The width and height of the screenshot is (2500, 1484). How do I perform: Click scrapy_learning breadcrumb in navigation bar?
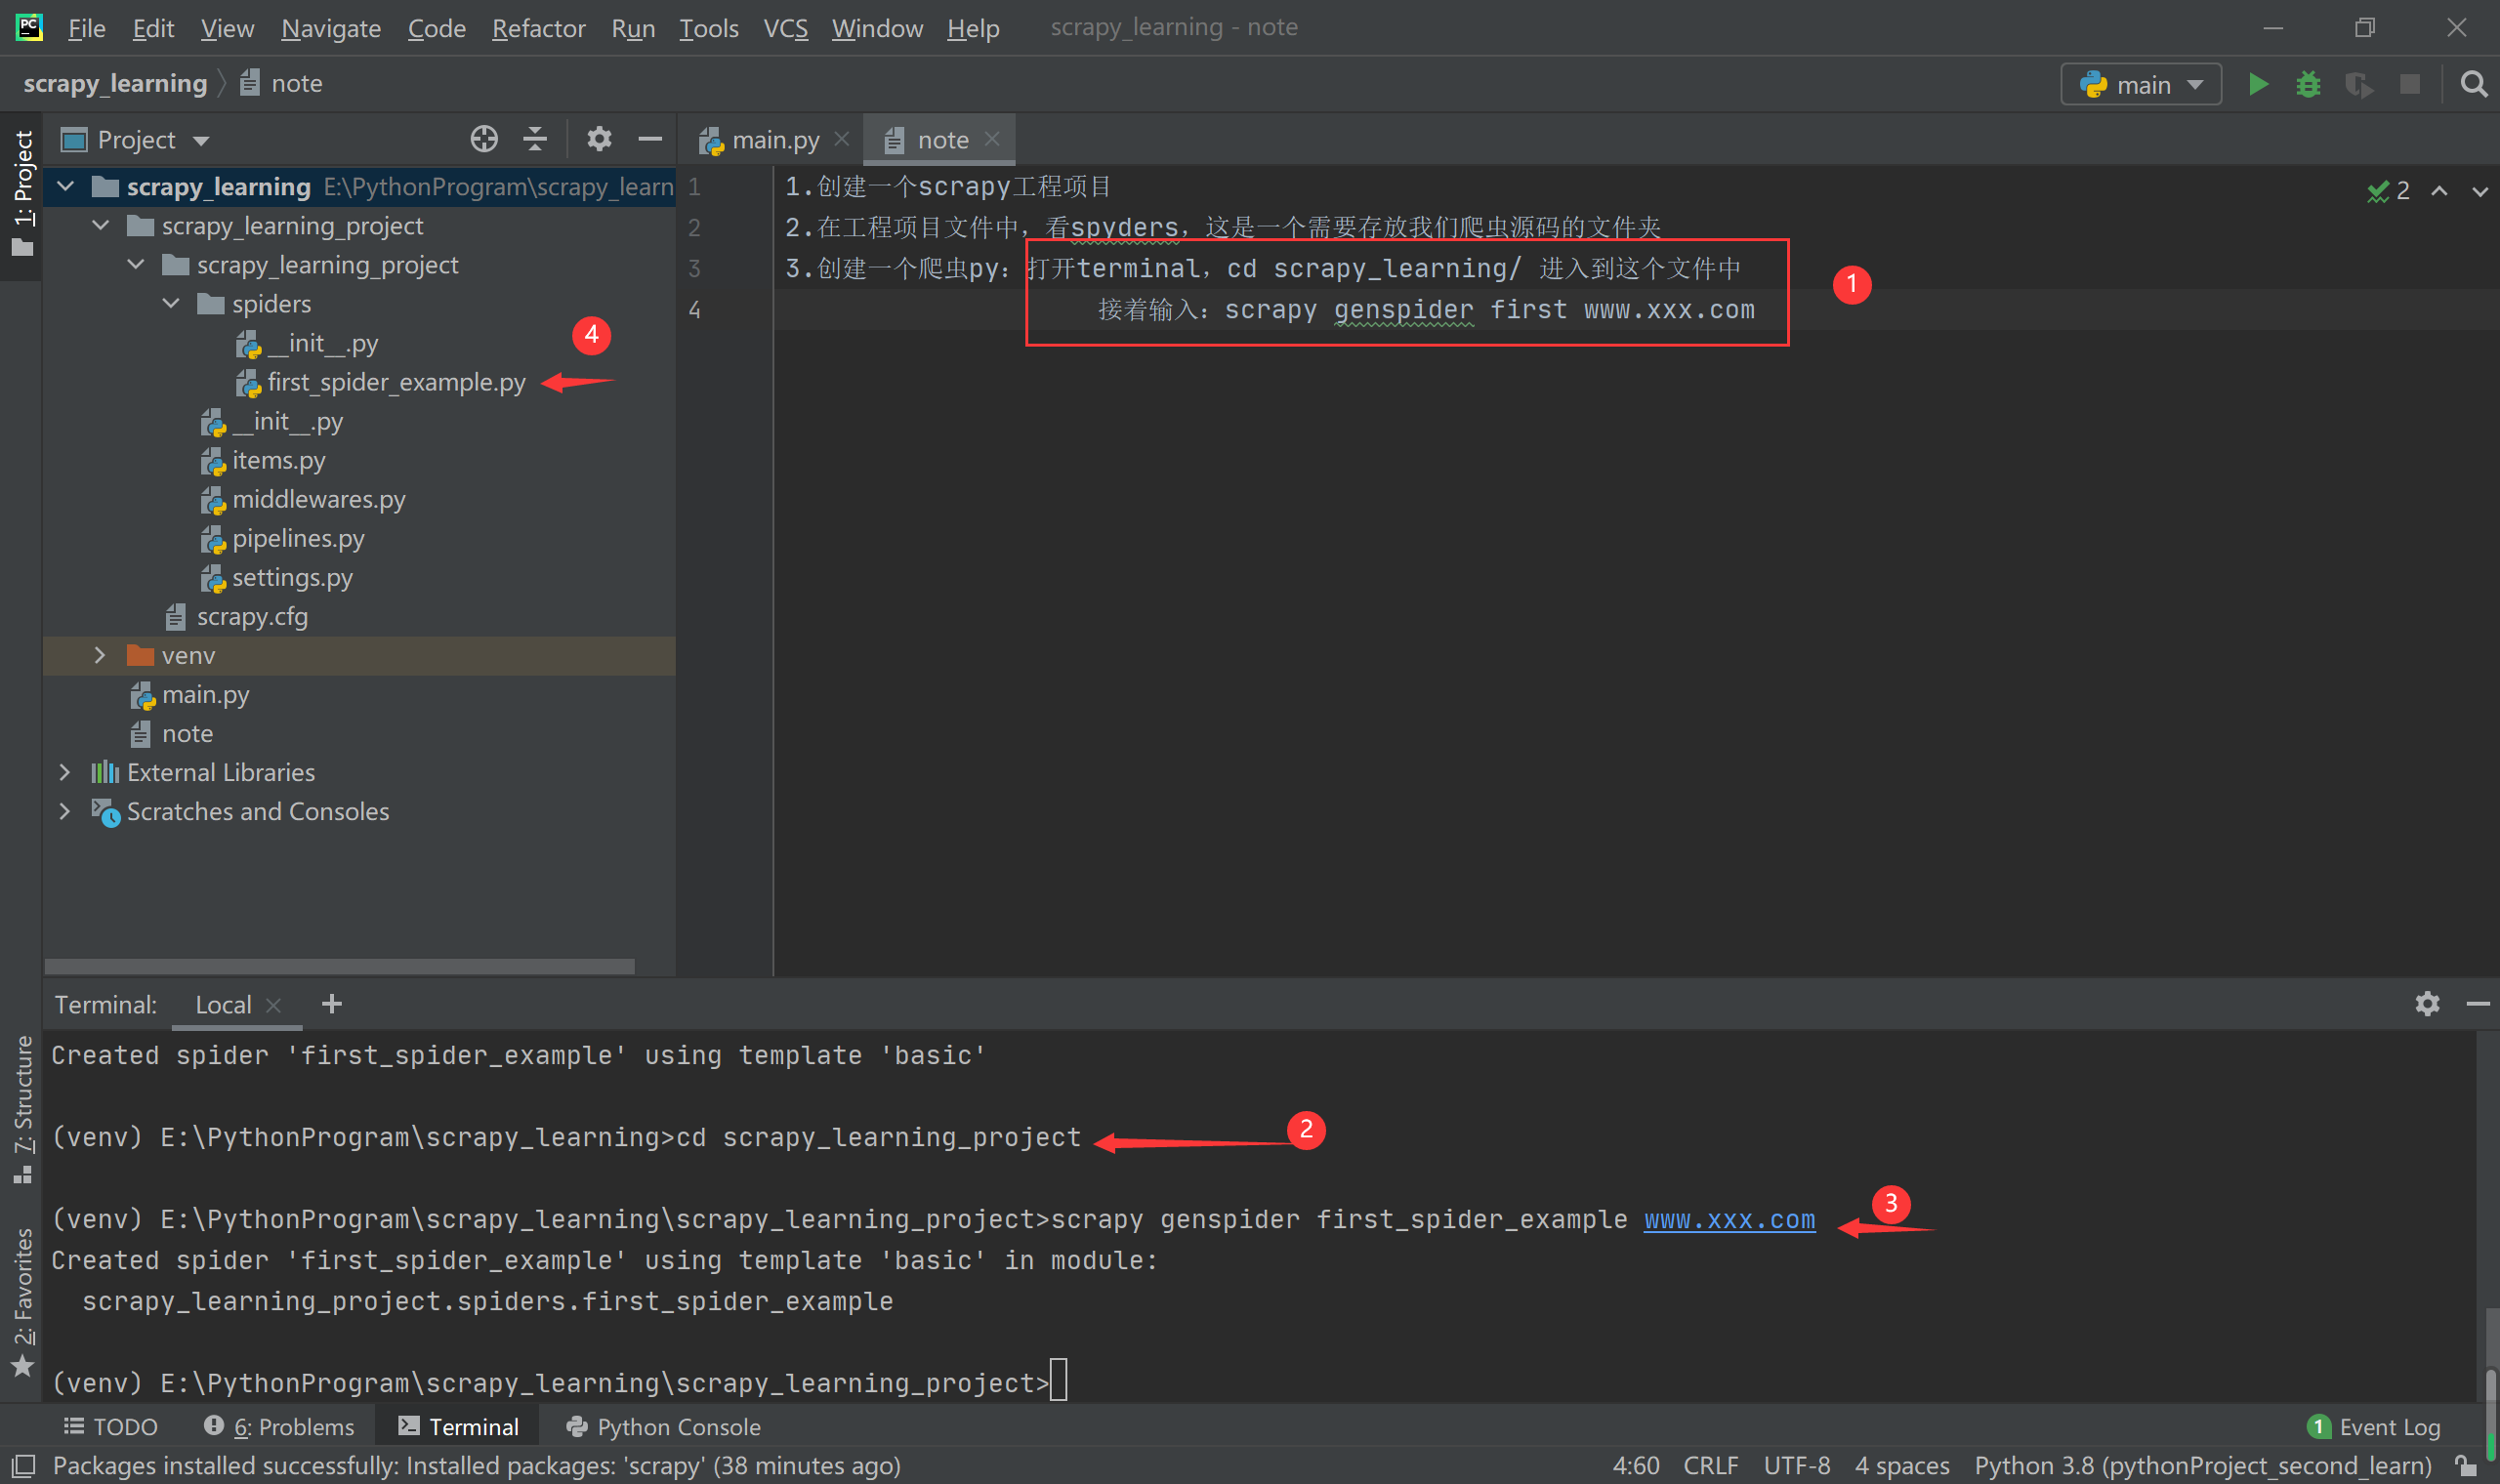point(115,83)
